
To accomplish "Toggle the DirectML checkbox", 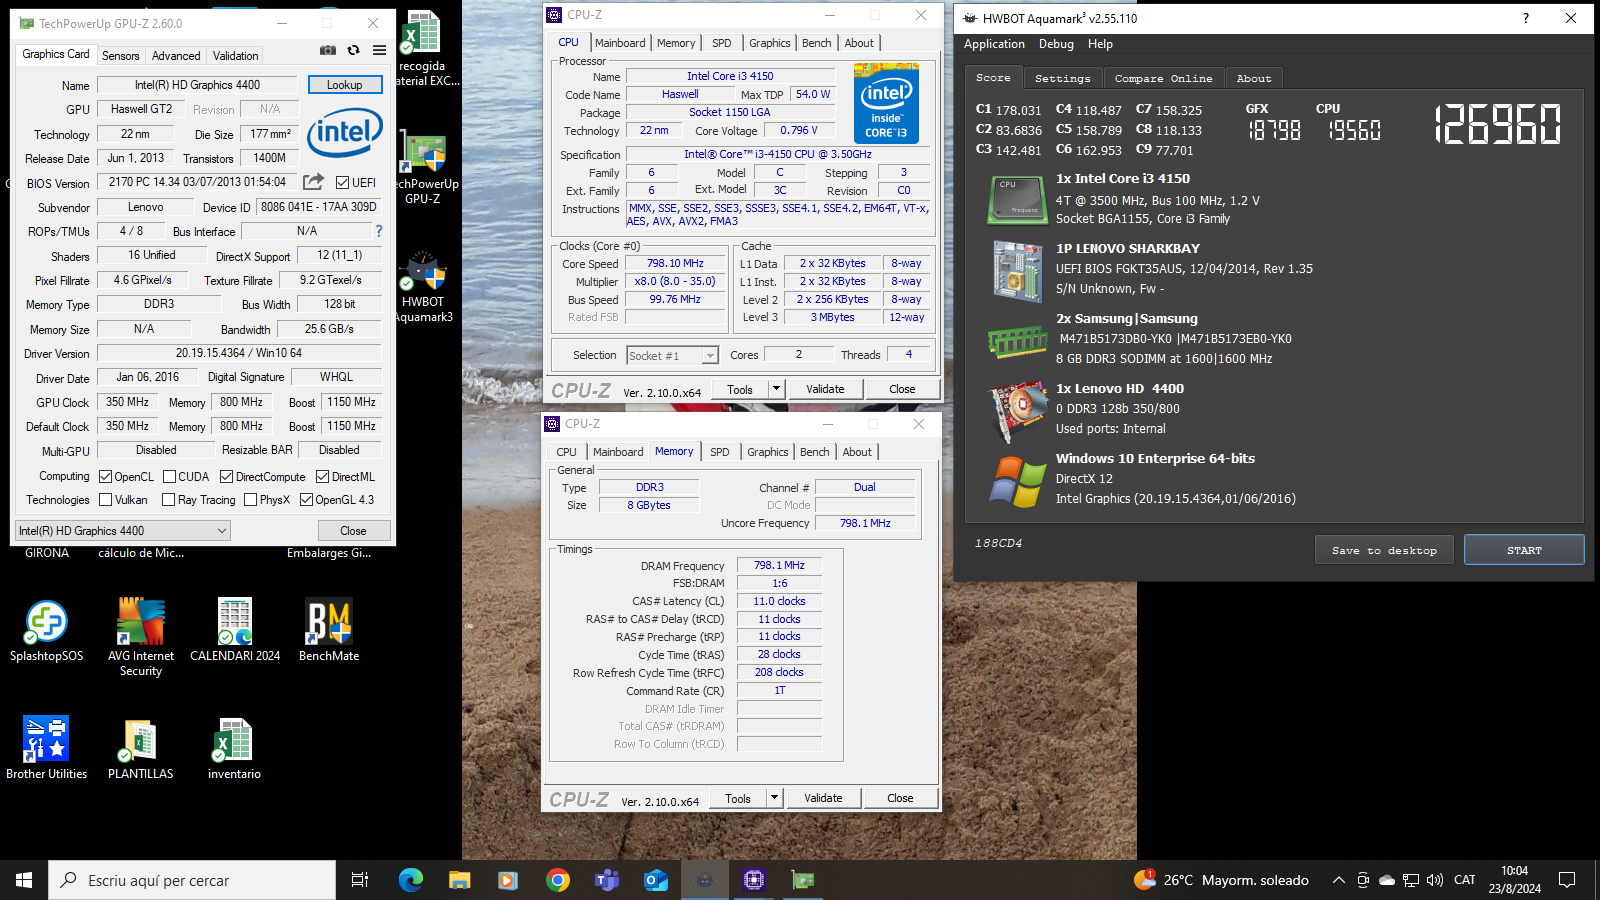I will (x=323, y=477).
